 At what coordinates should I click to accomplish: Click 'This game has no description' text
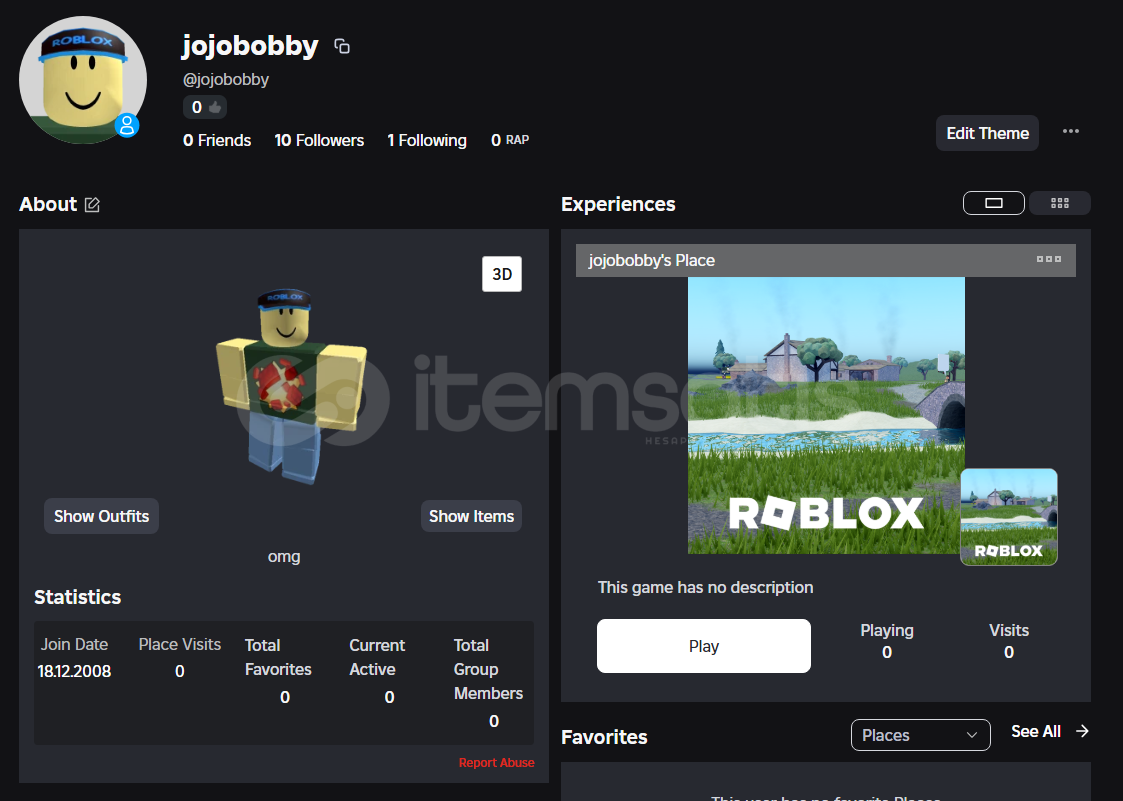coord(705,587)
